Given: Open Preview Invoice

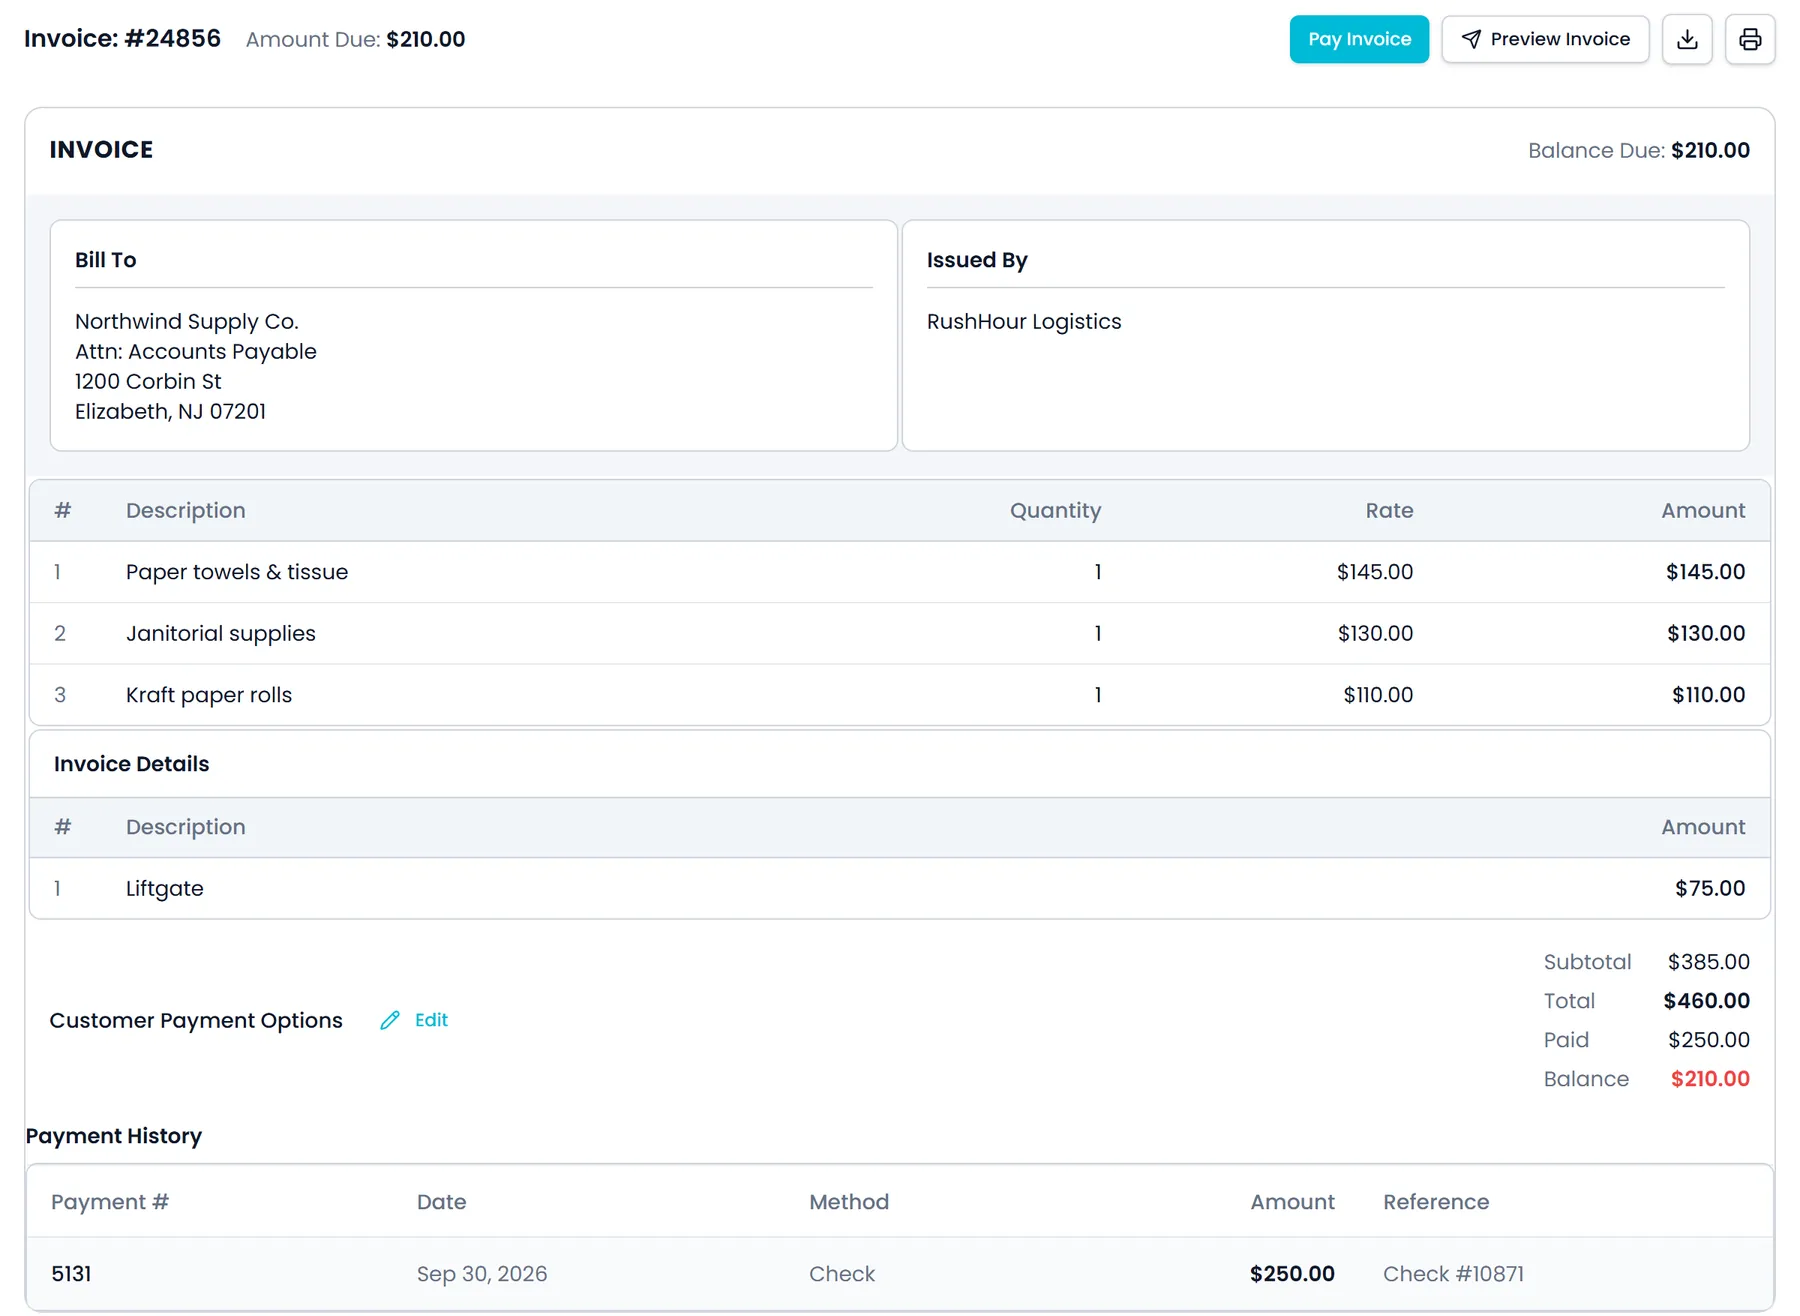Looking at the screenshot, I should pos(1545,39).
